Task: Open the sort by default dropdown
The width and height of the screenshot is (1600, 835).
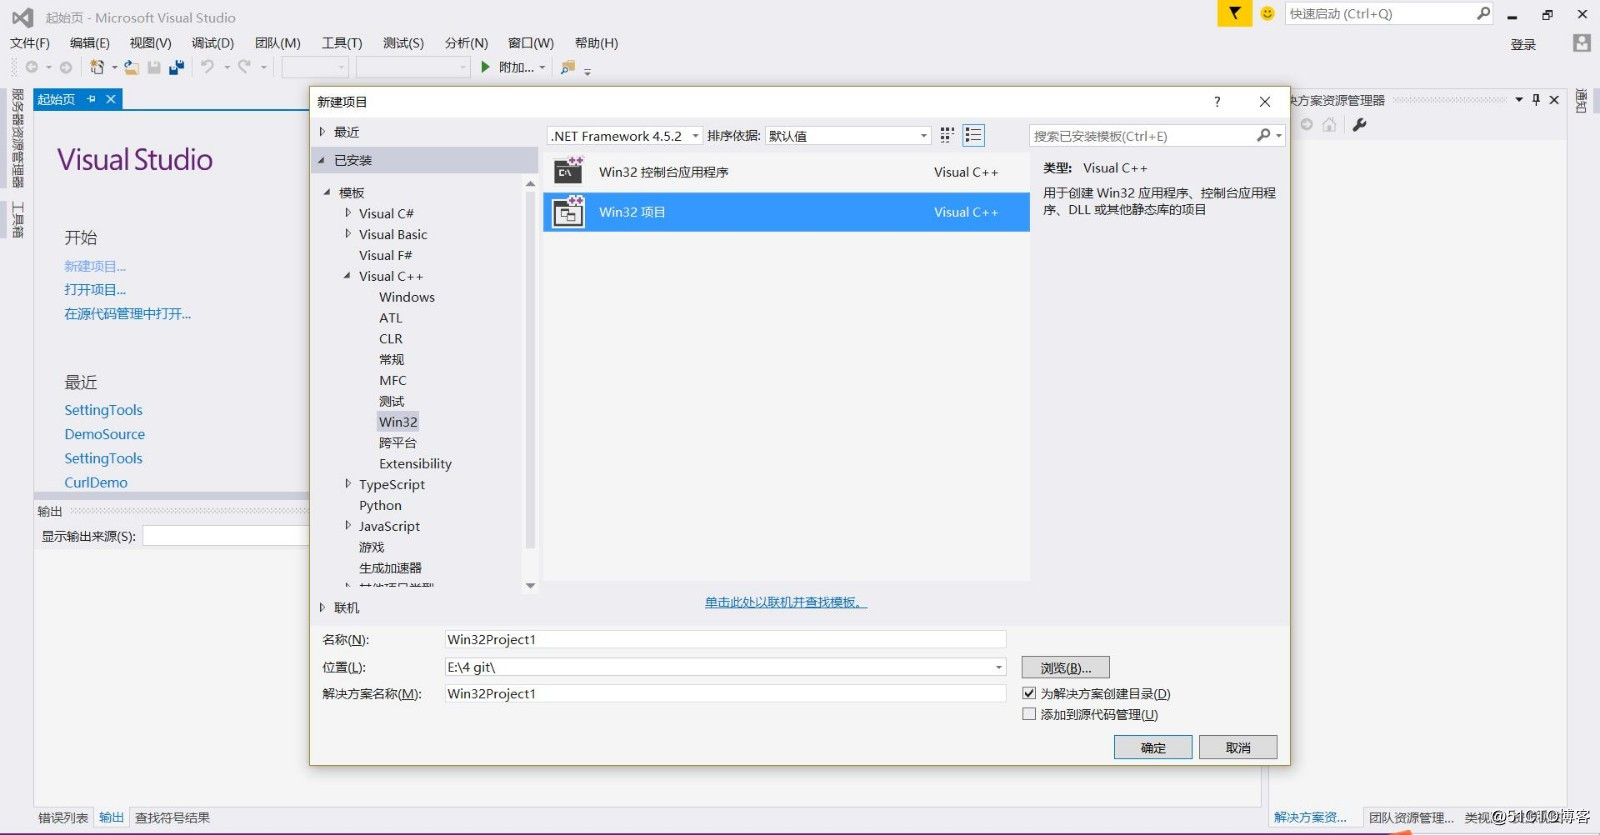Action: click(848, 136)
